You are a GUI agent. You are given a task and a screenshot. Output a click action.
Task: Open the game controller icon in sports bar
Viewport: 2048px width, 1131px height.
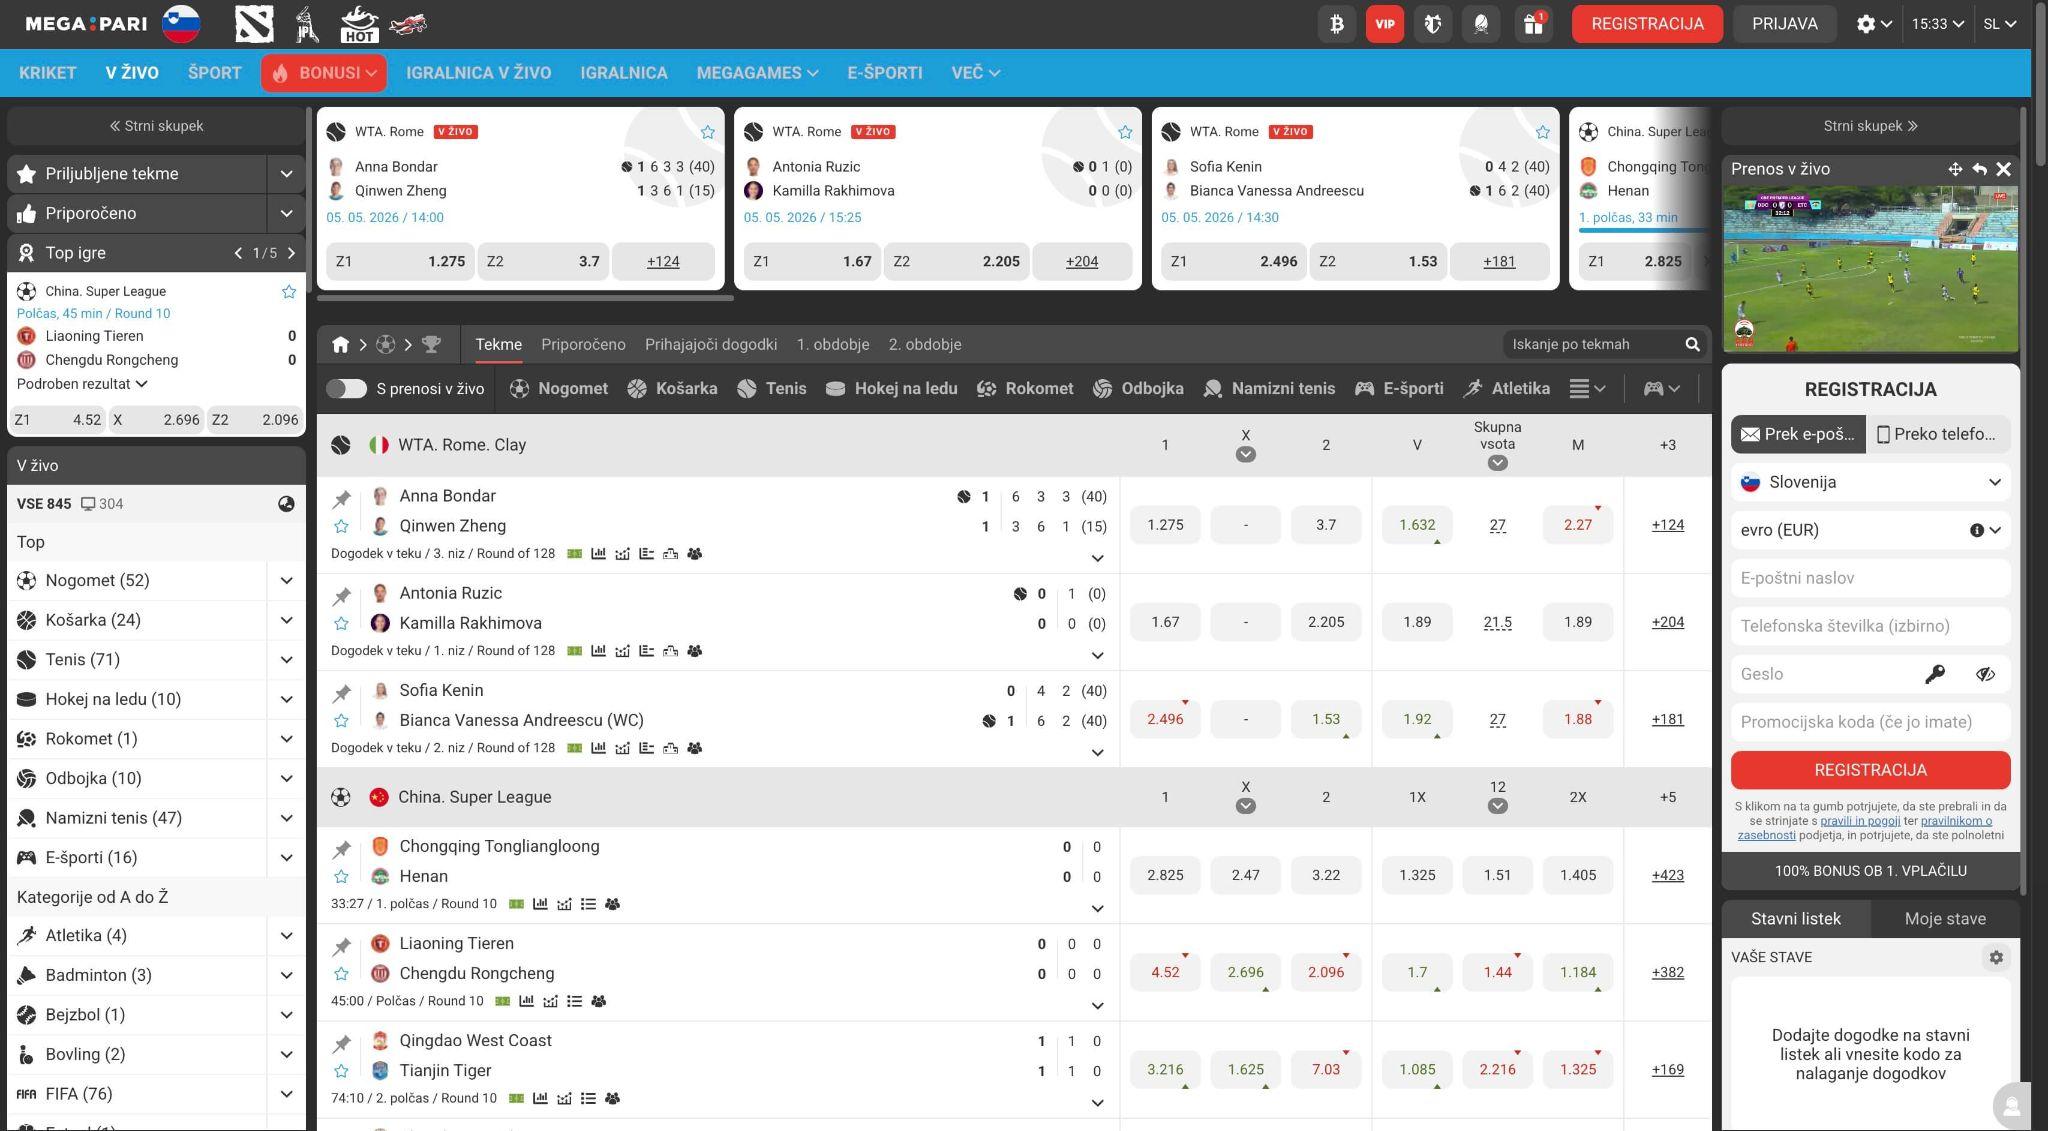(x=1661, y=389)
